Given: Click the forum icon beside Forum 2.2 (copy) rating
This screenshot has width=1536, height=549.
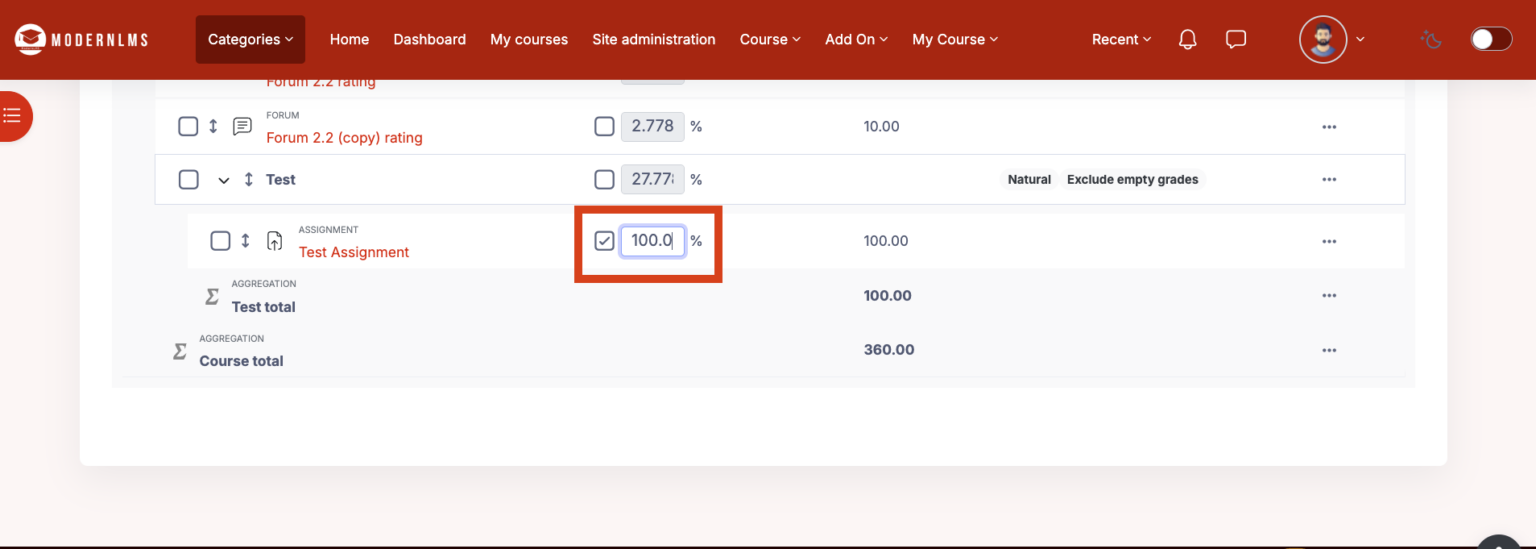Looking at the screenshot, I should [242, 127].
